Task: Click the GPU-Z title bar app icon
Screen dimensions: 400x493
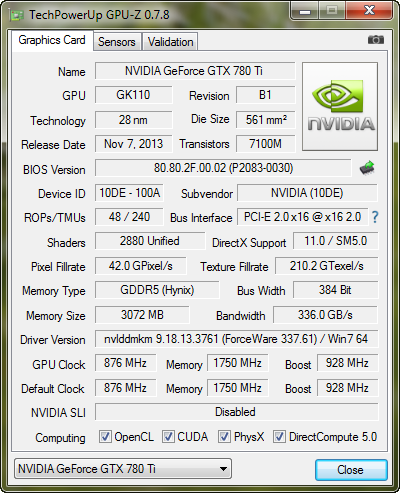Action: click(17, 15)
